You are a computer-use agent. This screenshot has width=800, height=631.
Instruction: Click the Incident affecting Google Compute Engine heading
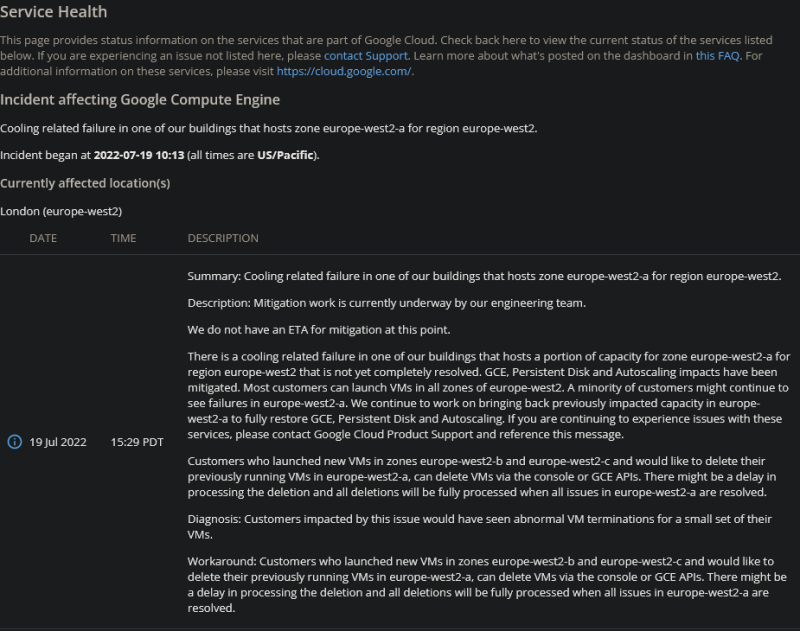[140, 100]
